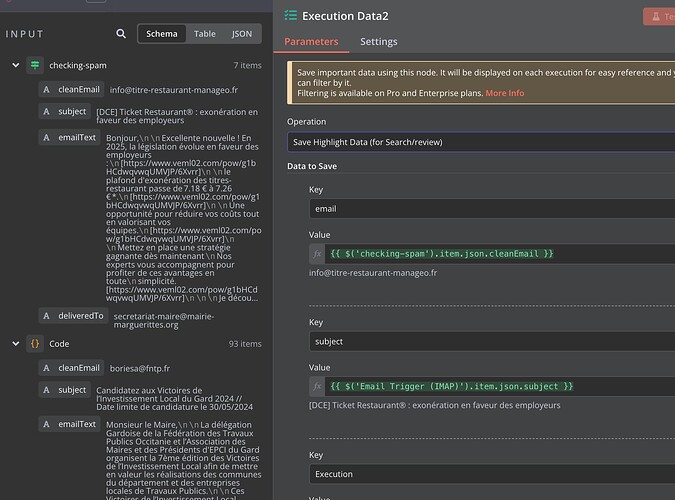Click the '93 items' count label
Image resolution: width=675 pixels, height=500 pixels.
245,344
